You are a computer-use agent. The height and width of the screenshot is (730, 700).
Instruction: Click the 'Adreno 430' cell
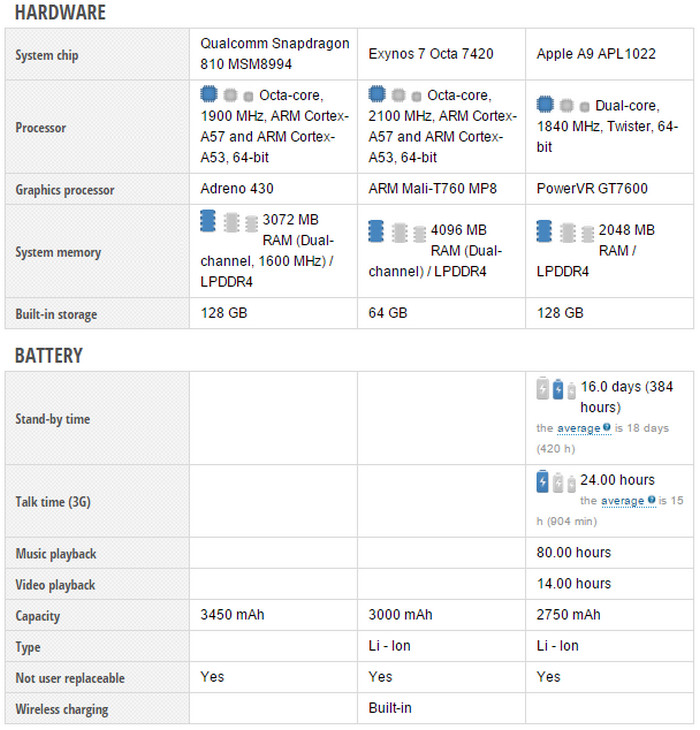pyautogui.click(x=237, y=189)
